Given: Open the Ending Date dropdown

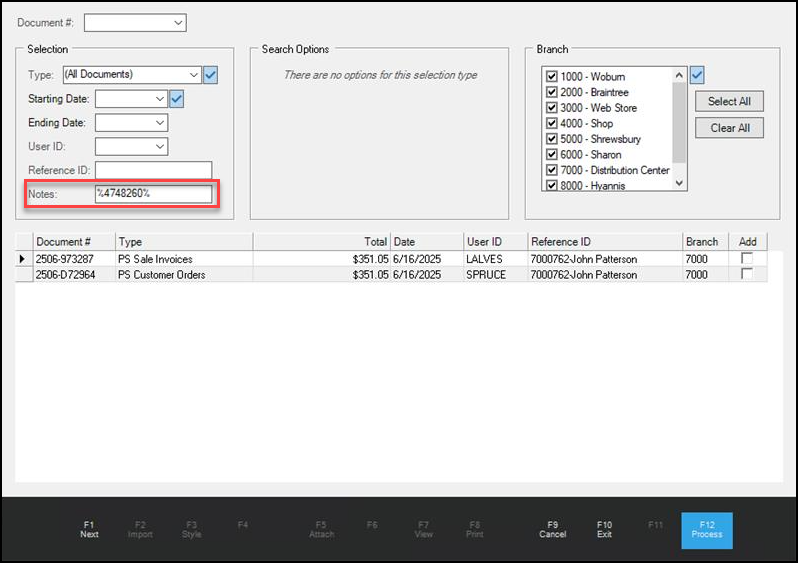Looking at the screenshot, I should (160, 123).
